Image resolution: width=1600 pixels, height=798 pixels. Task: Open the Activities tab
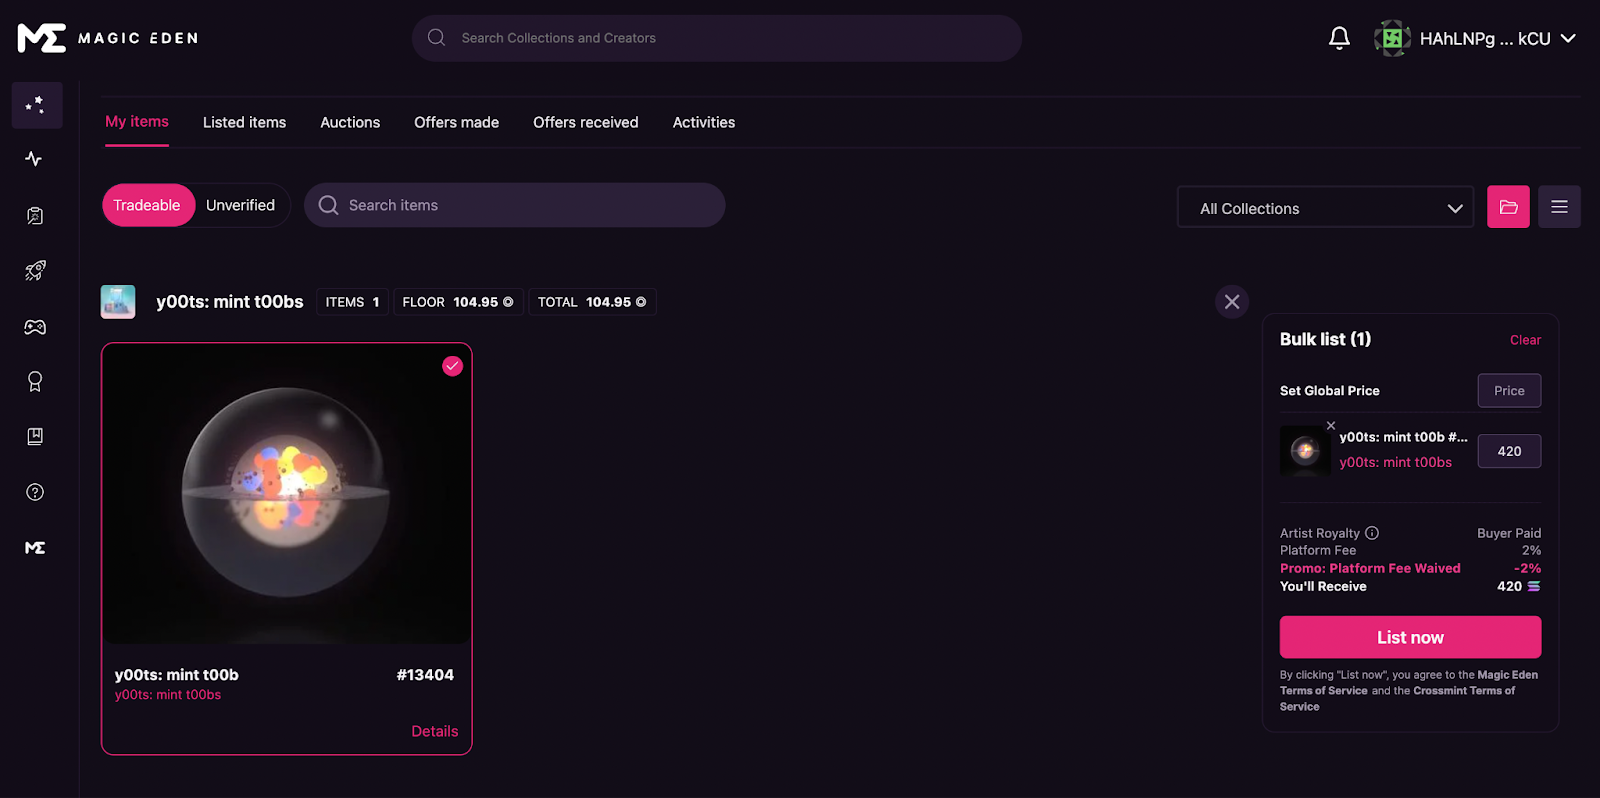pyautogui.click(x=704, y=122)
